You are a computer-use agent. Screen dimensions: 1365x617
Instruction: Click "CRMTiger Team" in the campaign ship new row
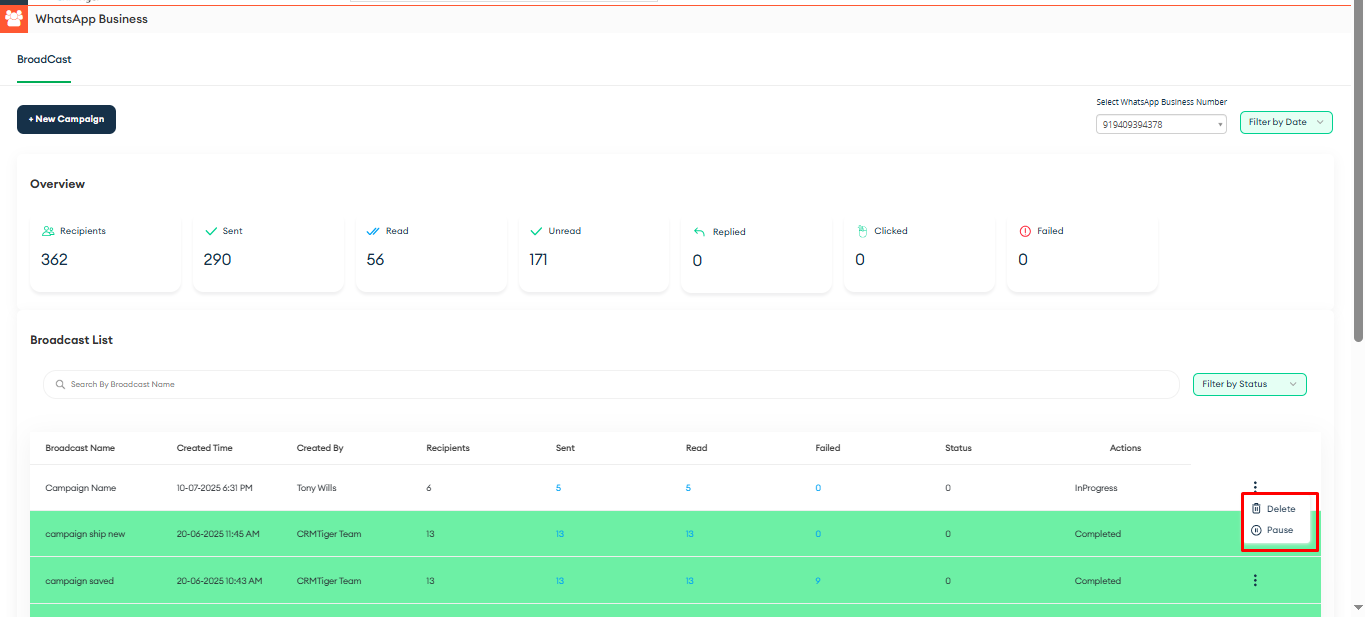pyautogui.click(x=329, y=534)
